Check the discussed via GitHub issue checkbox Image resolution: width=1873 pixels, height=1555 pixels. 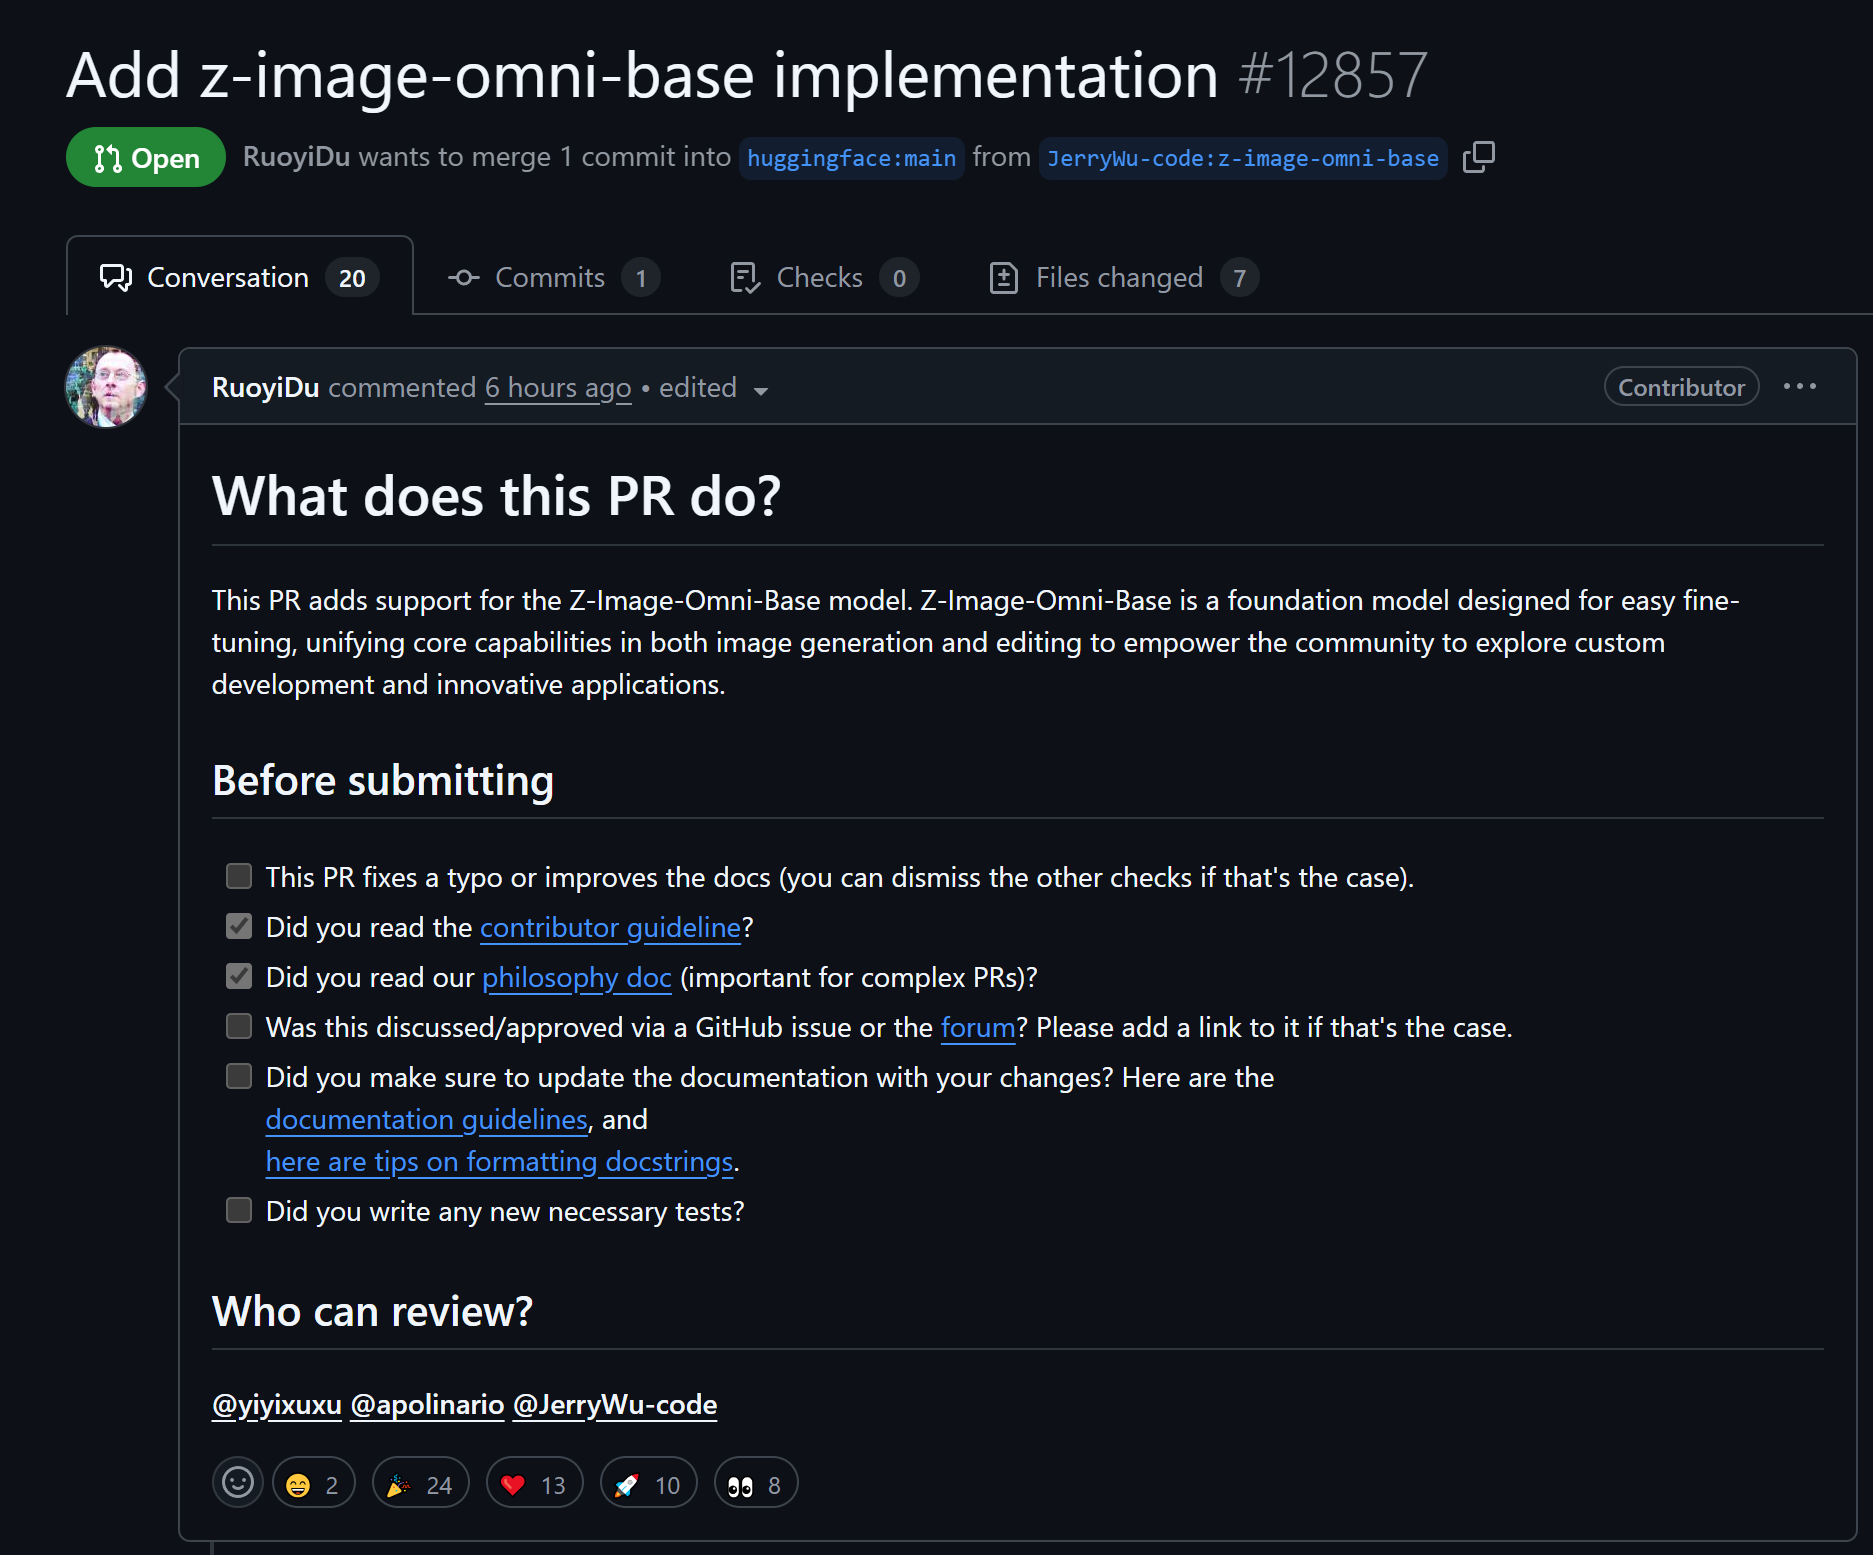(239, 1027)
